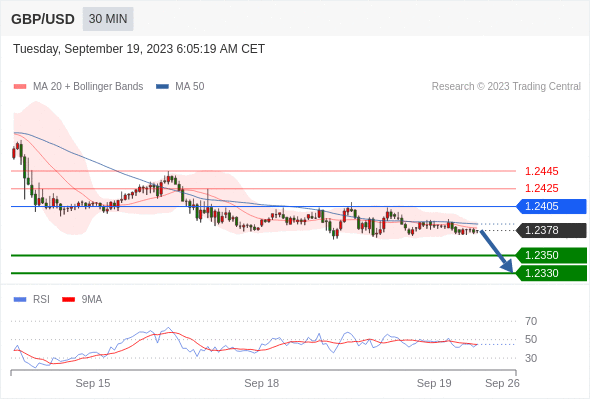This screenshot has height=400, width=590.
Task: Select the 1.2378 current price tag
Action: pyautogui.click(x=552, y=230)
